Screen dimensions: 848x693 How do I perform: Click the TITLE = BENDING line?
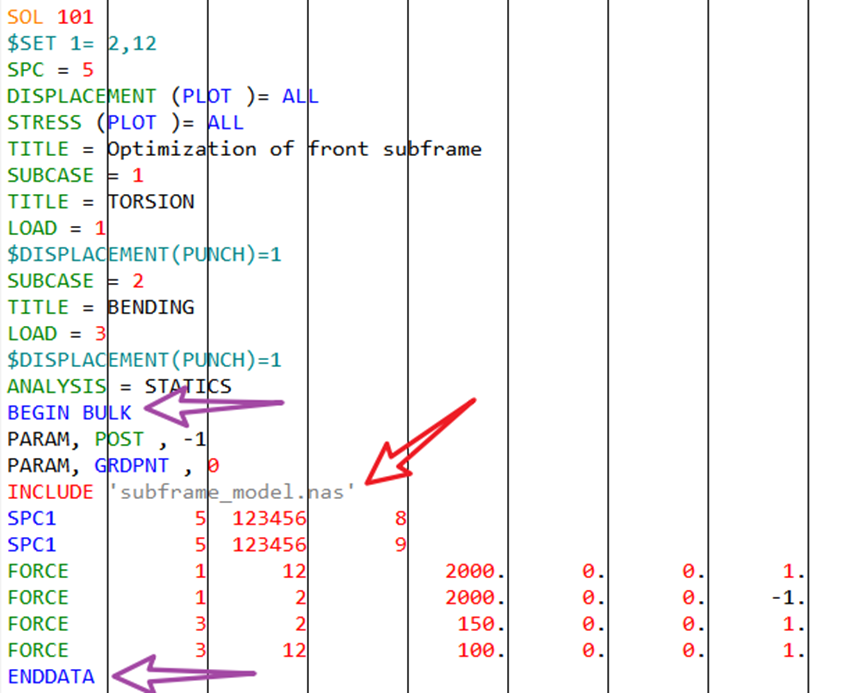point(101,307)
